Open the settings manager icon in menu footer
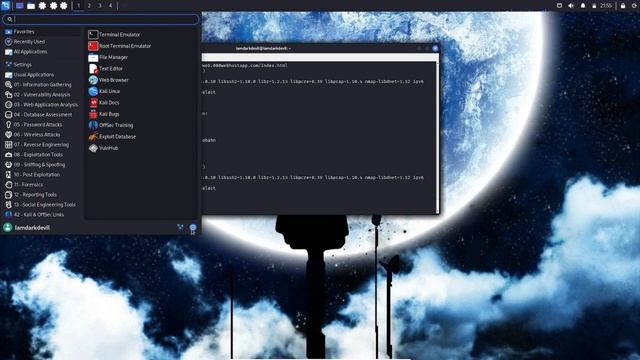The height and width of the screenshot is (360, 640). point(180,227)
